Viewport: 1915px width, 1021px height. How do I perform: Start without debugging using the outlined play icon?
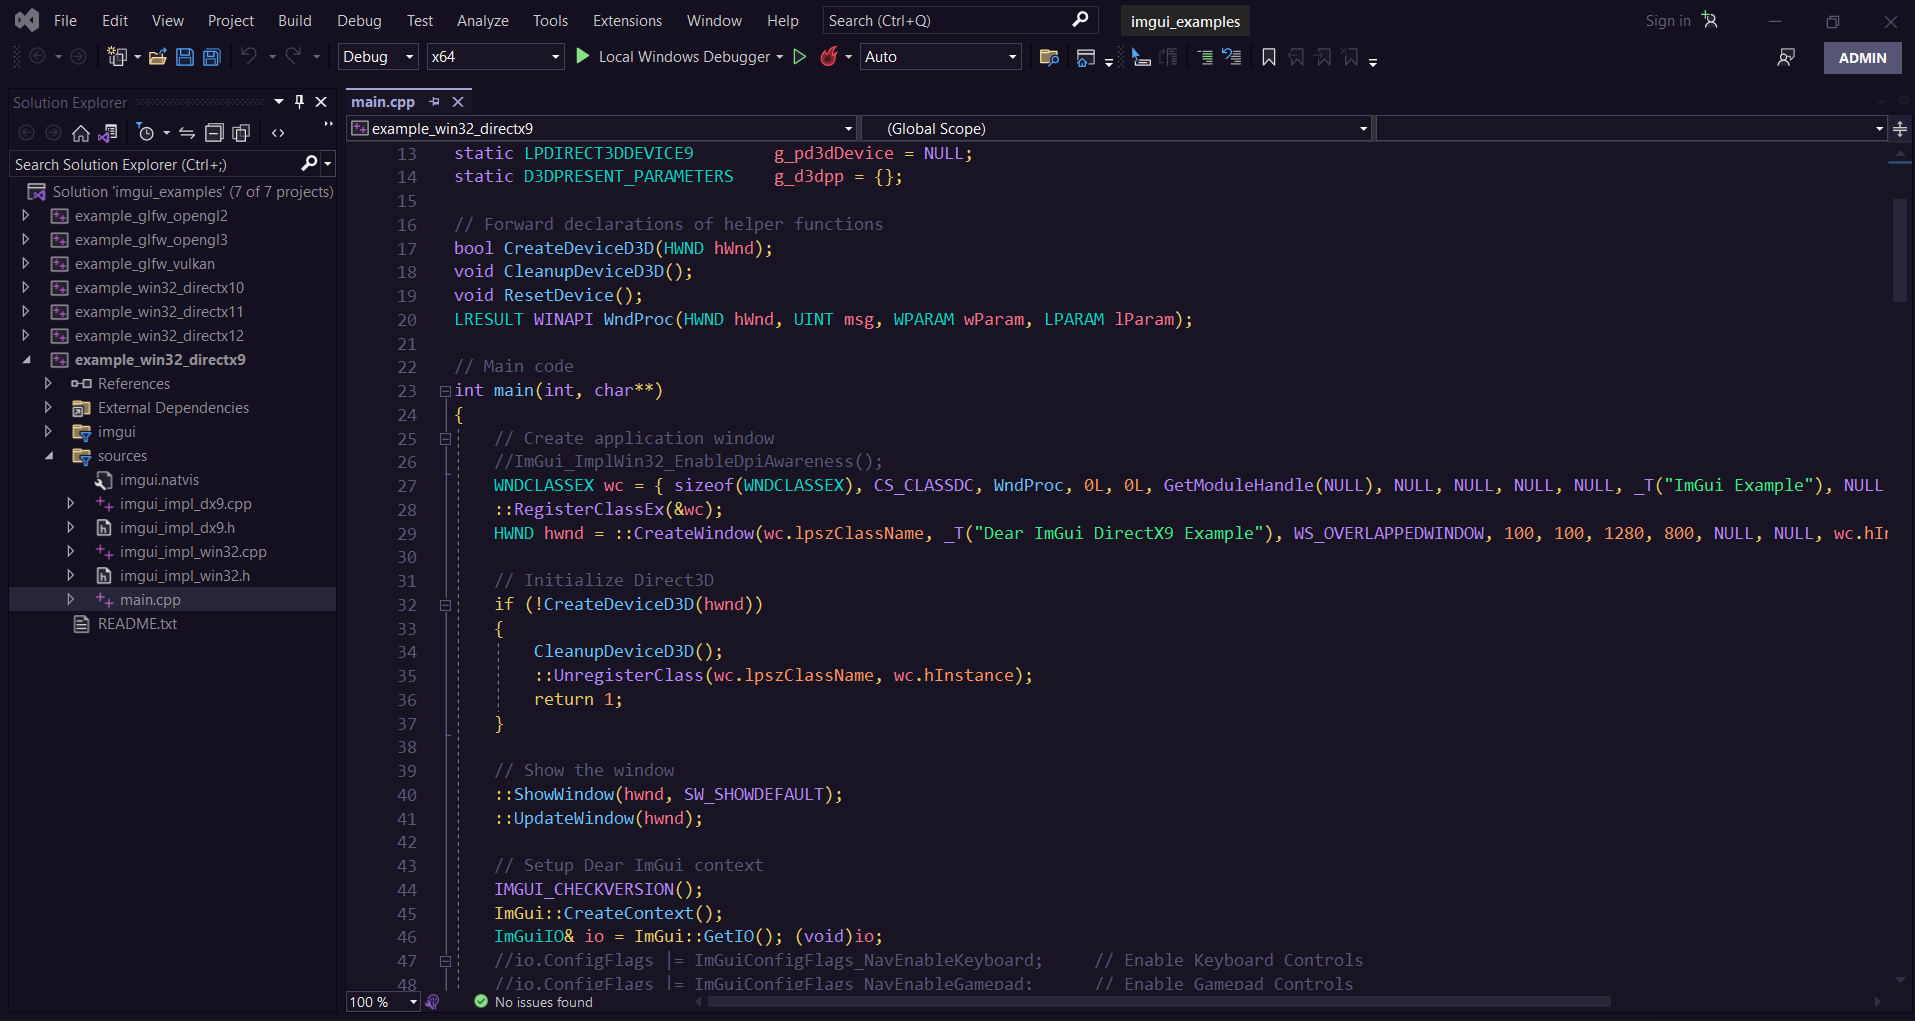tap(800, 57)
